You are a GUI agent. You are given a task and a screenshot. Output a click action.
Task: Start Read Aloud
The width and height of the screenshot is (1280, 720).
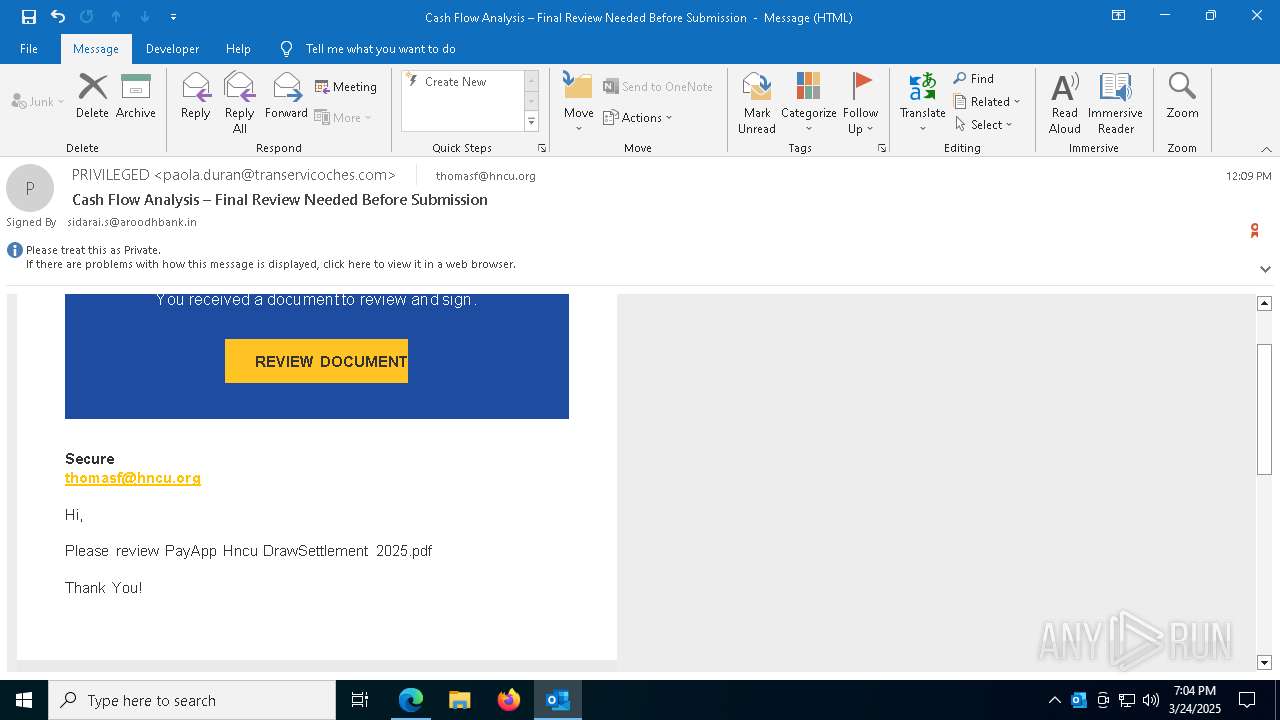point(1065,103)
